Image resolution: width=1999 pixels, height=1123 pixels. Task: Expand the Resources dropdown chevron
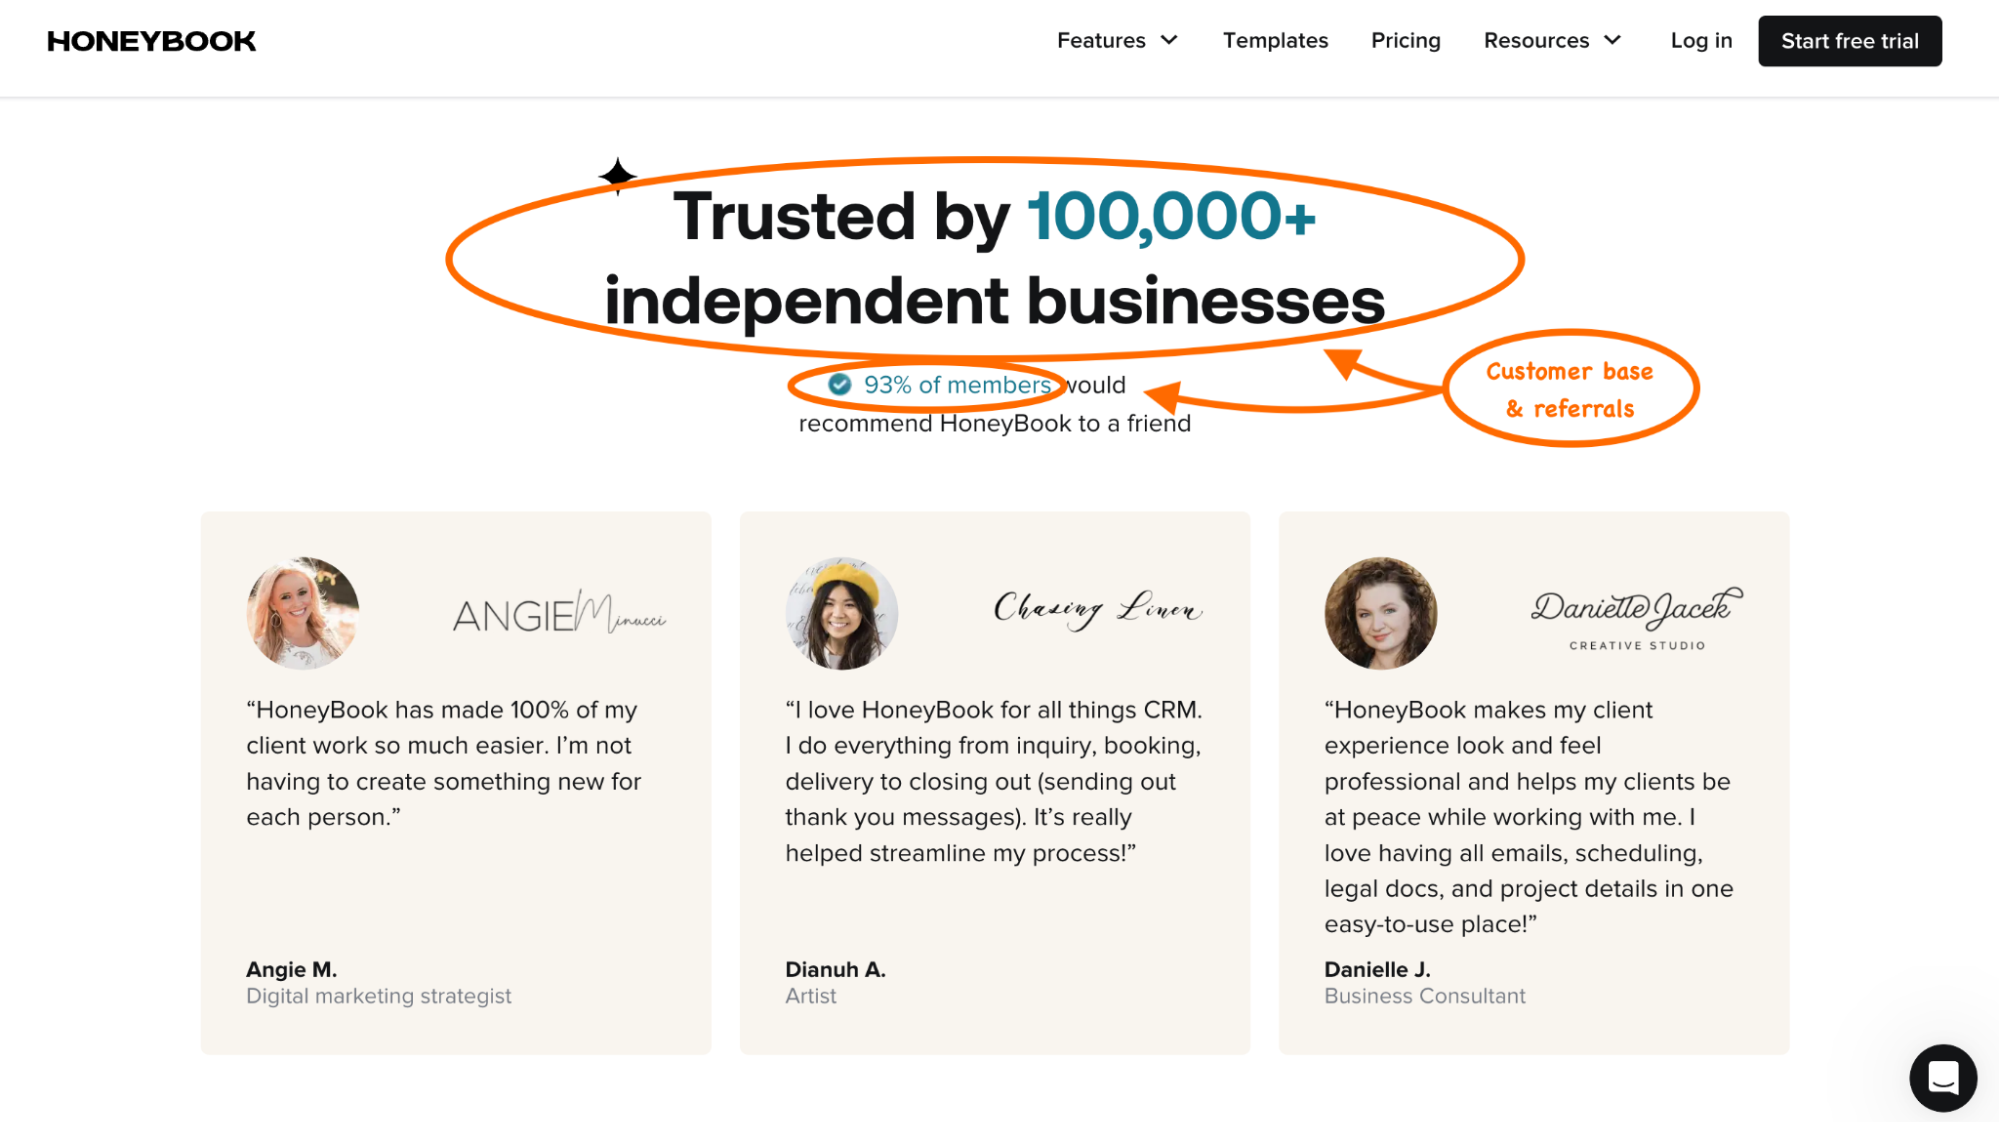click(1612, 41)
